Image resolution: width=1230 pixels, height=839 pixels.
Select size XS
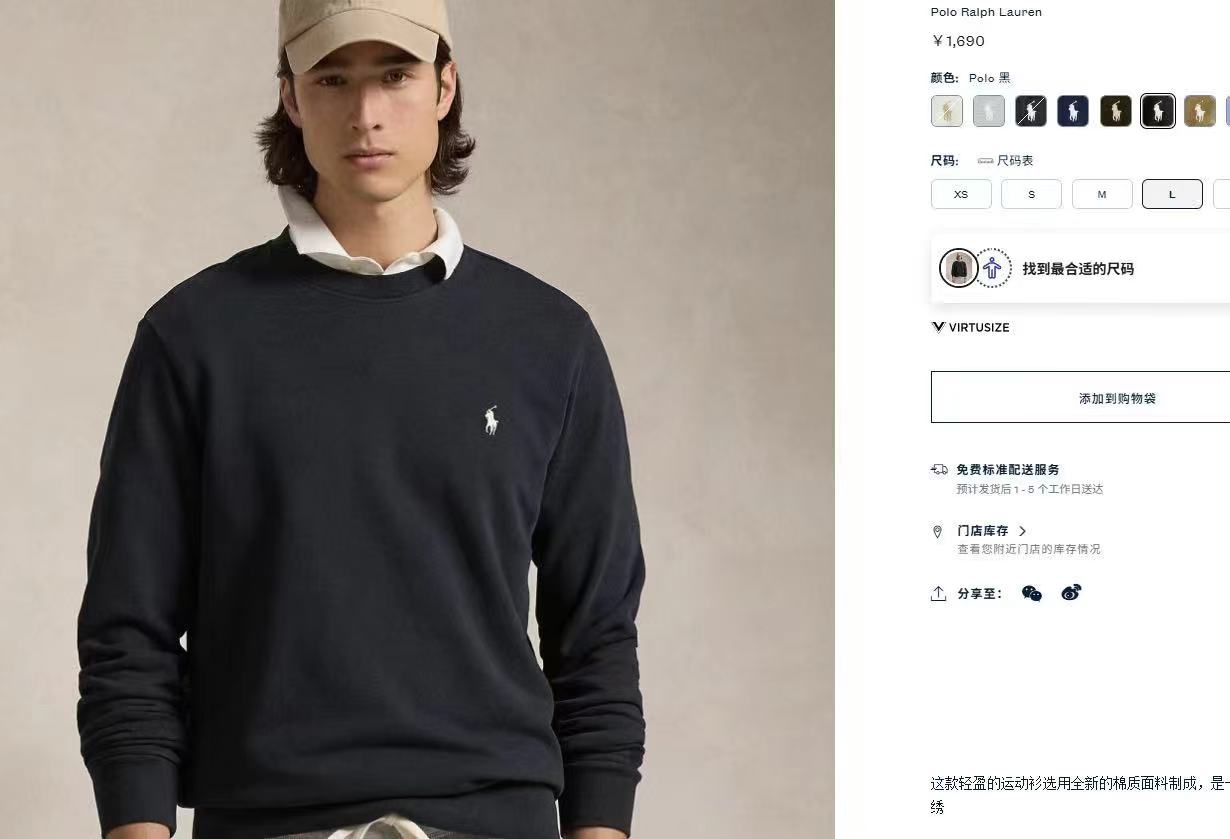(x=961, y=194)
